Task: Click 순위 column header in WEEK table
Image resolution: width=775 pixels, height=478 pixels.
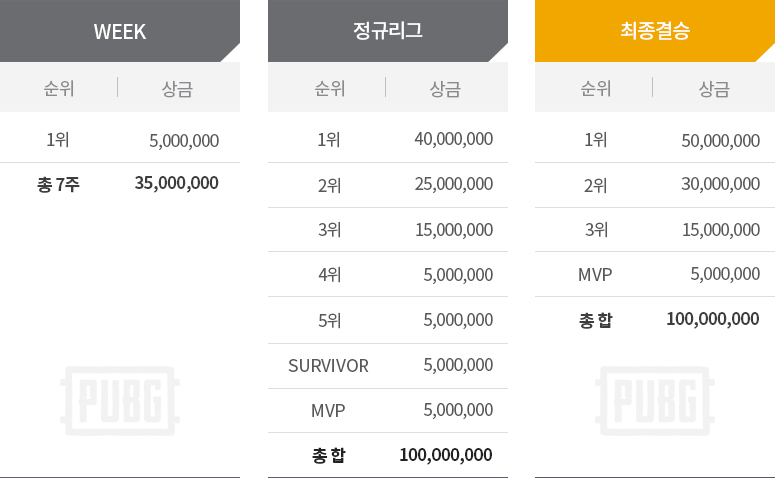Action: pyautogui.click(x=58, y=88)
